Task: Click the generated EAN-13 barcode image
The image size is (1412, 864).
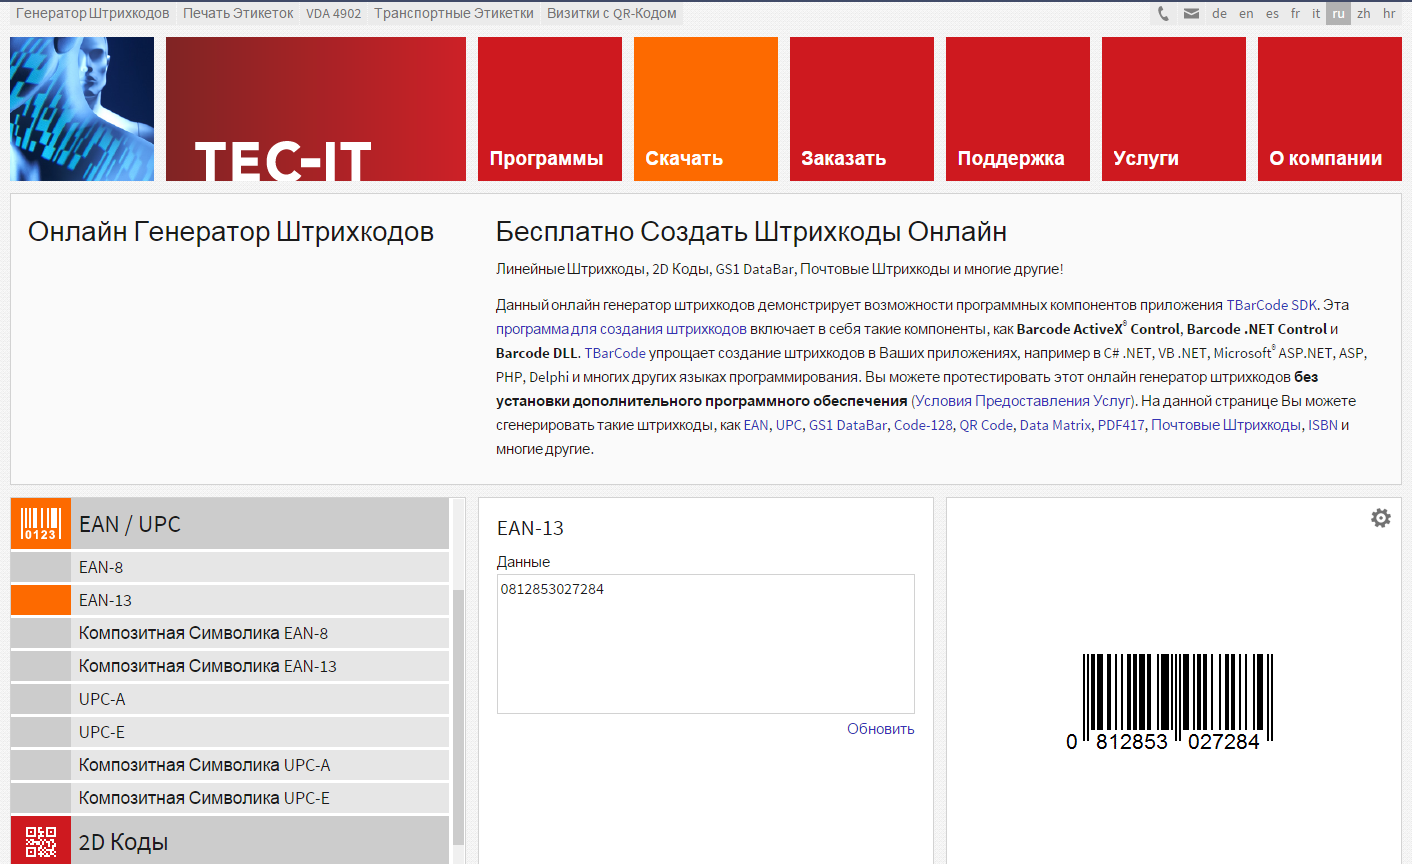Action: 1172,702
